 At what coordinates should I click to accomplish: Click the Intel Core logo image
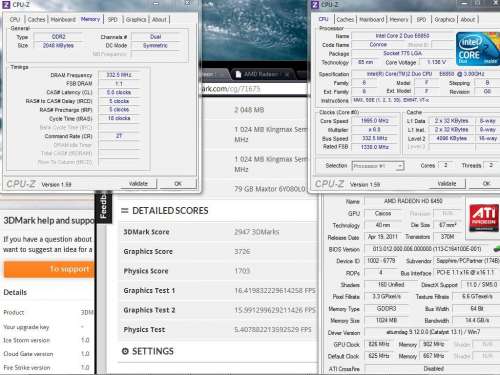478,48
